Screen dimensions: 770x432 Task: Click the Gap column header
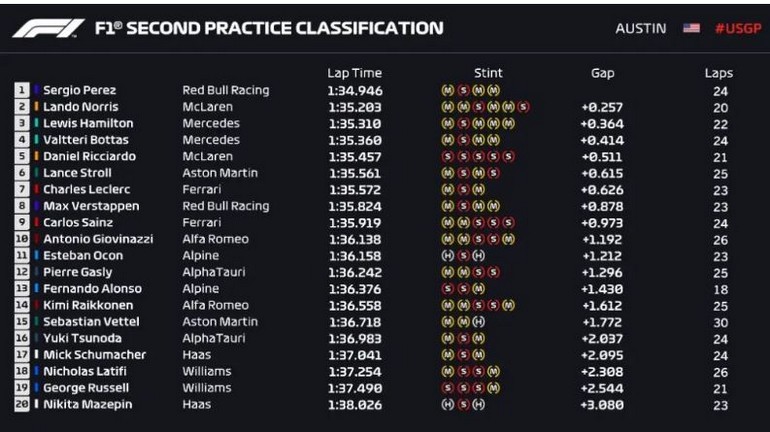(x=602, y=73)
